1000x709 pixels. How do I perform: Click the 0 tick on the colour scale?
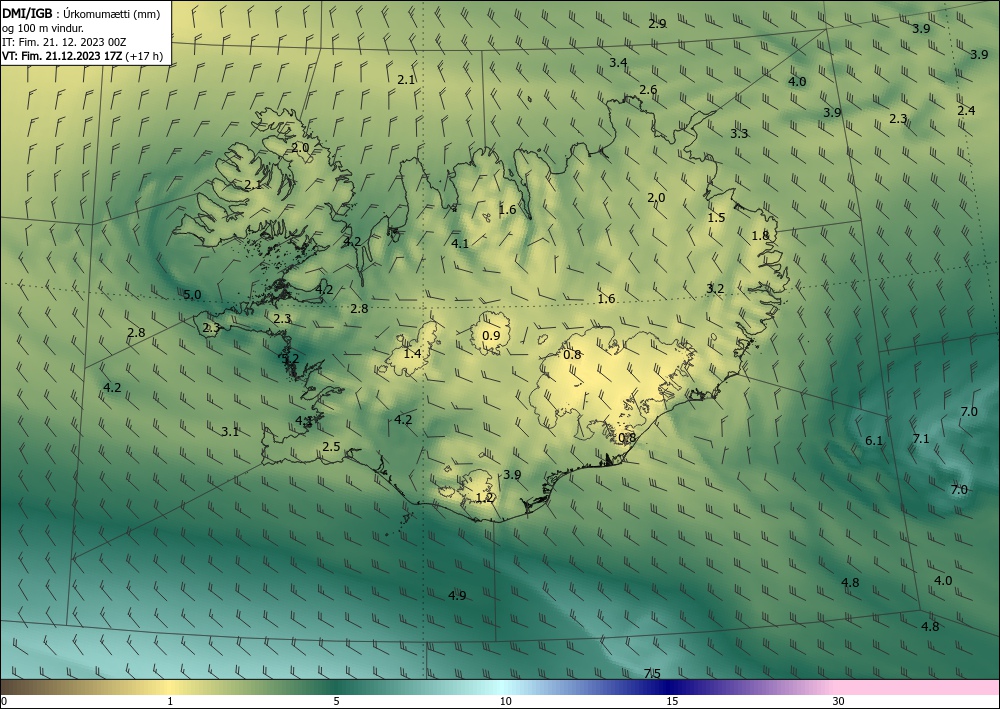point(4,701)
